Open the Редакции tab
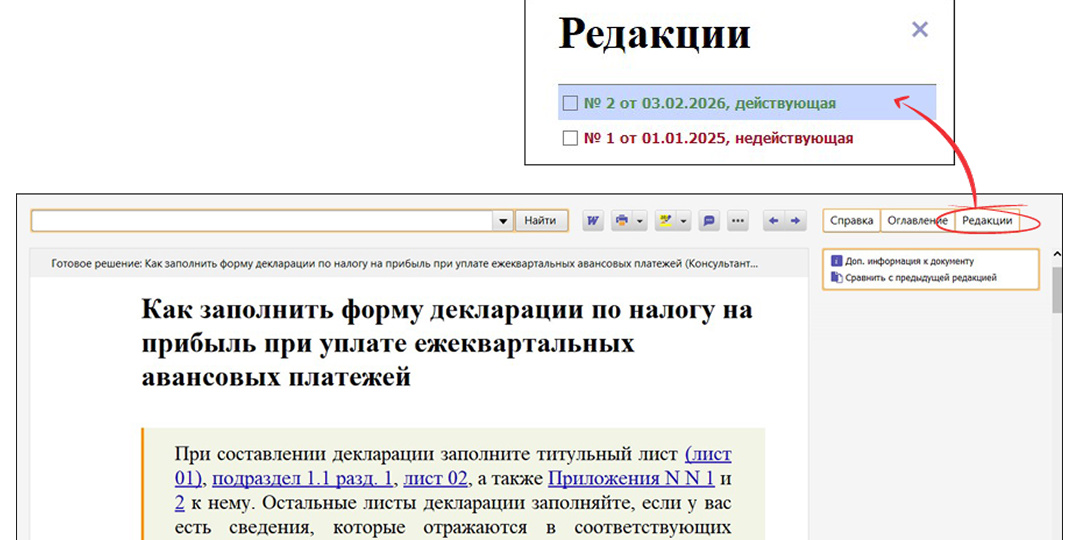The width and height of the screenshot is (1080, 540). click(x=987, y=220)
